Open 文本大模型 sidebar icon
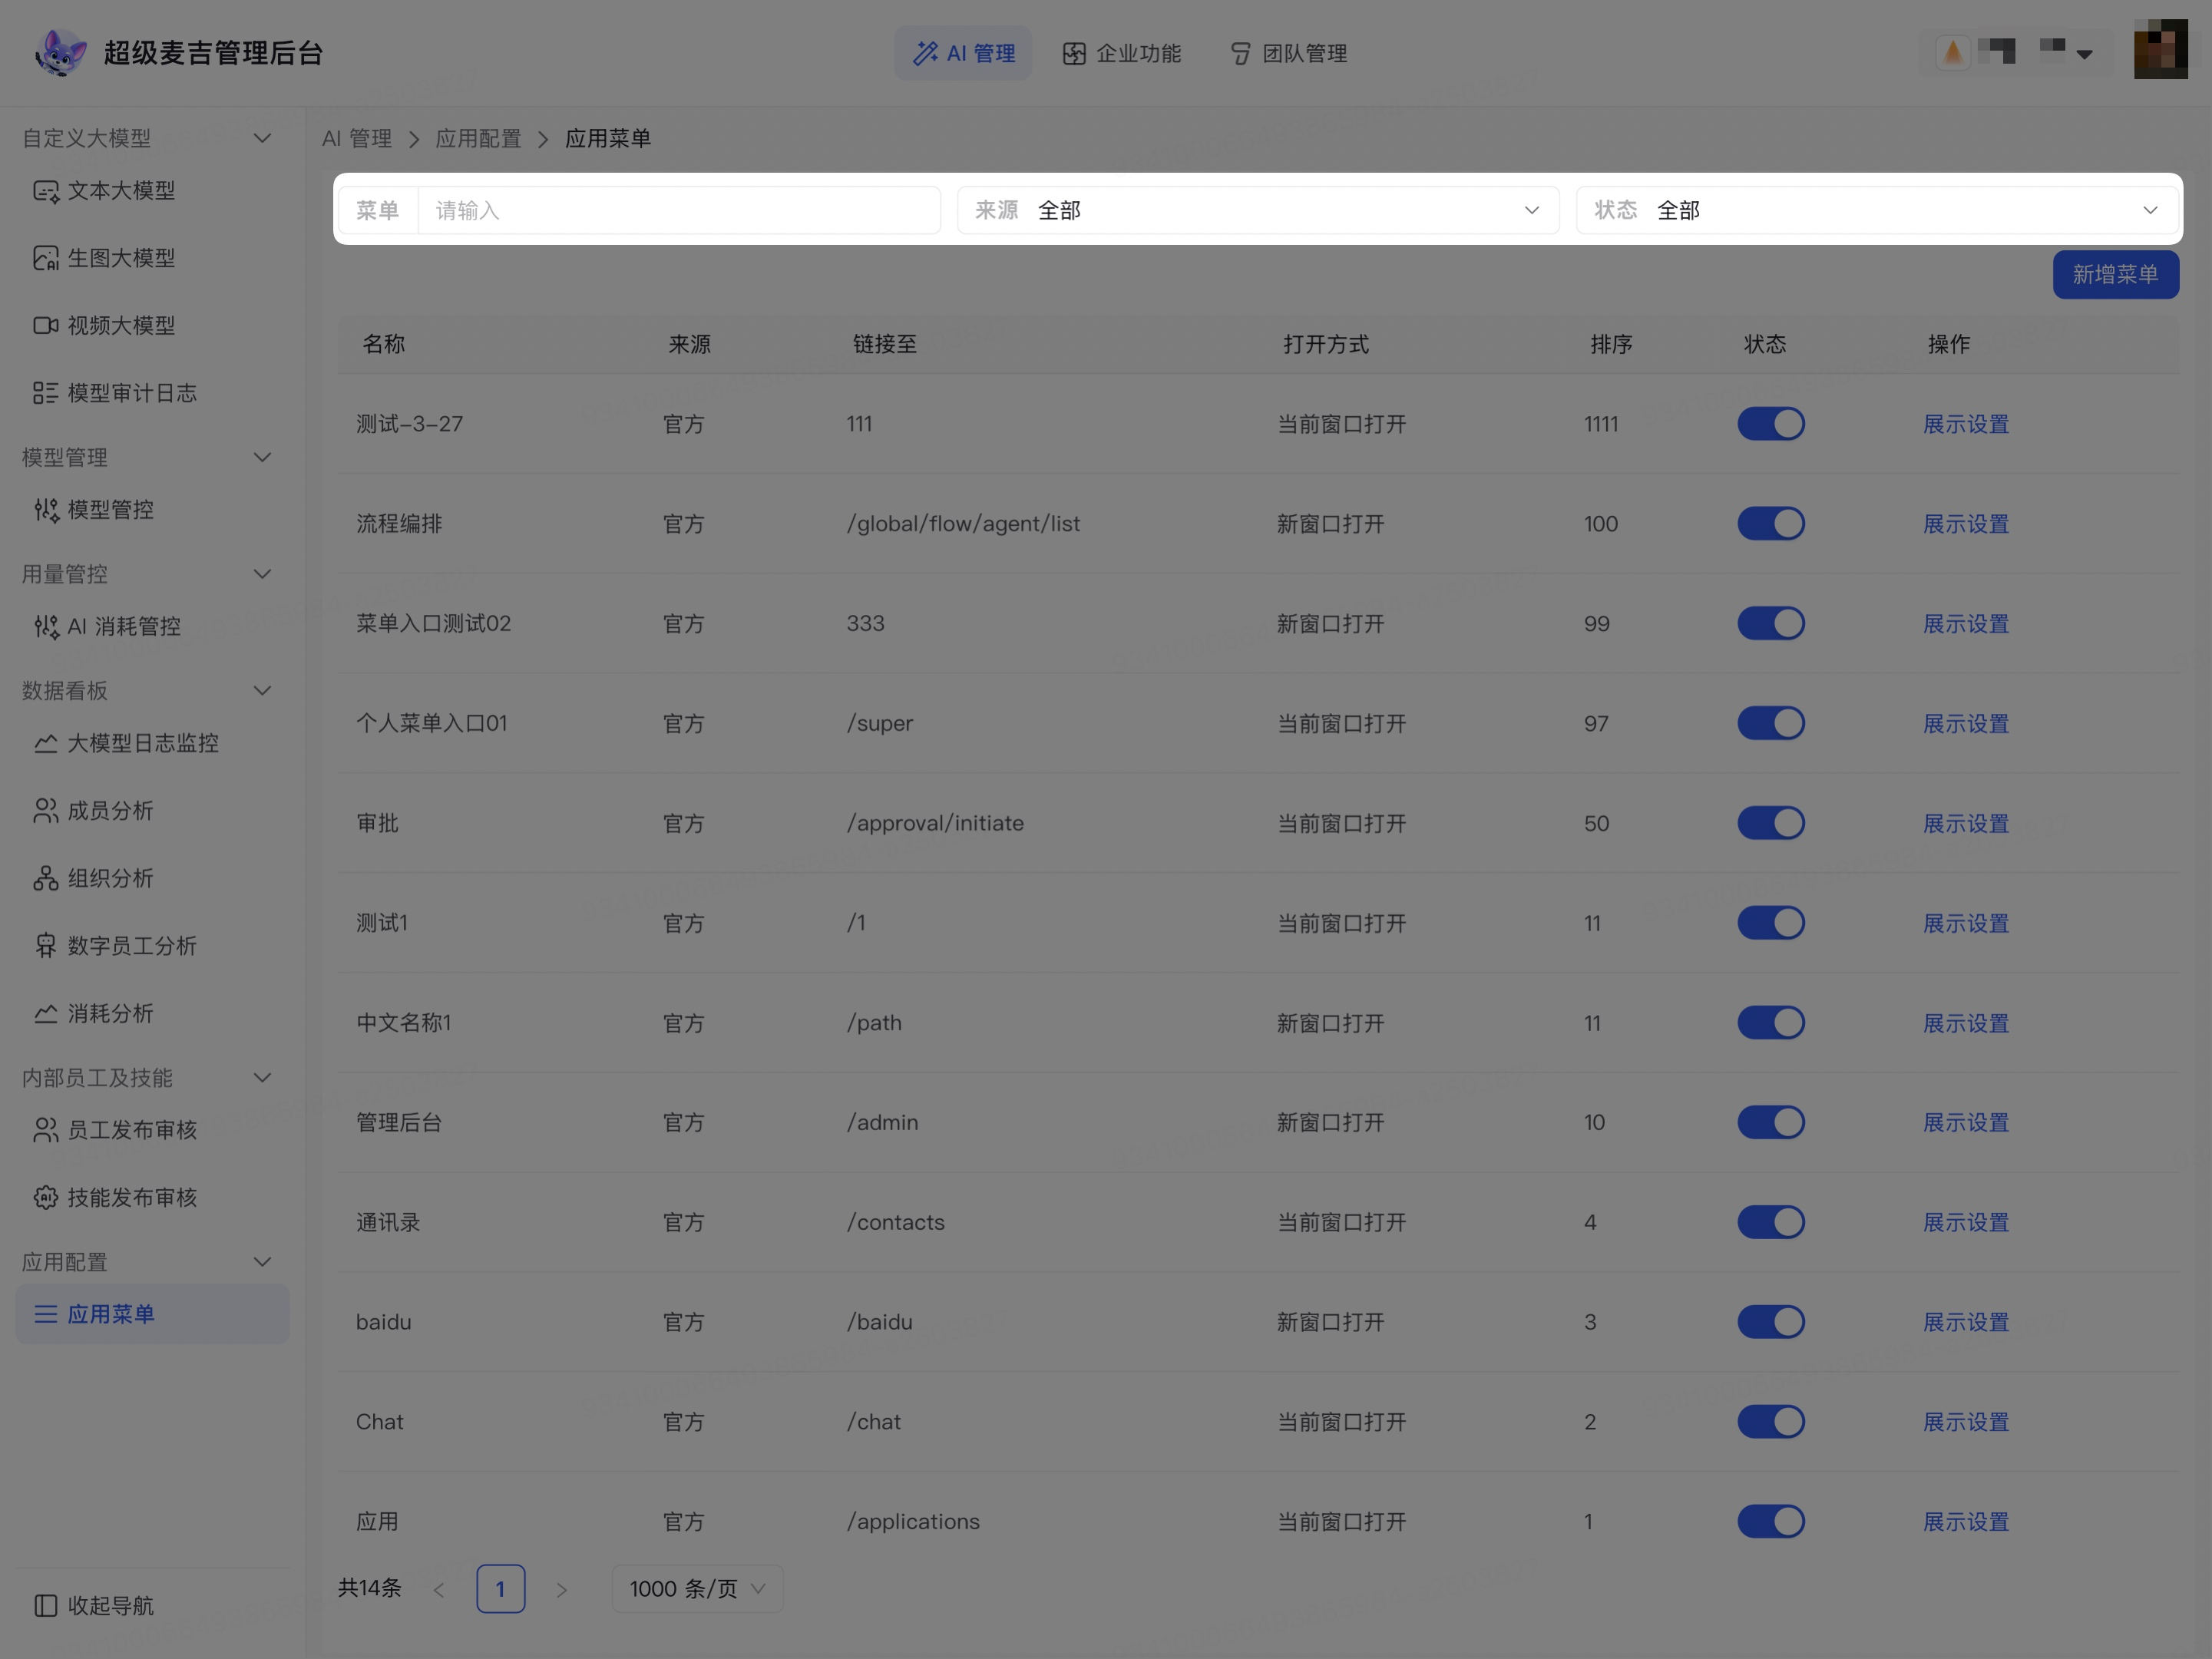Screen dimensions: 2212x1659 click(x=45, y=191)
